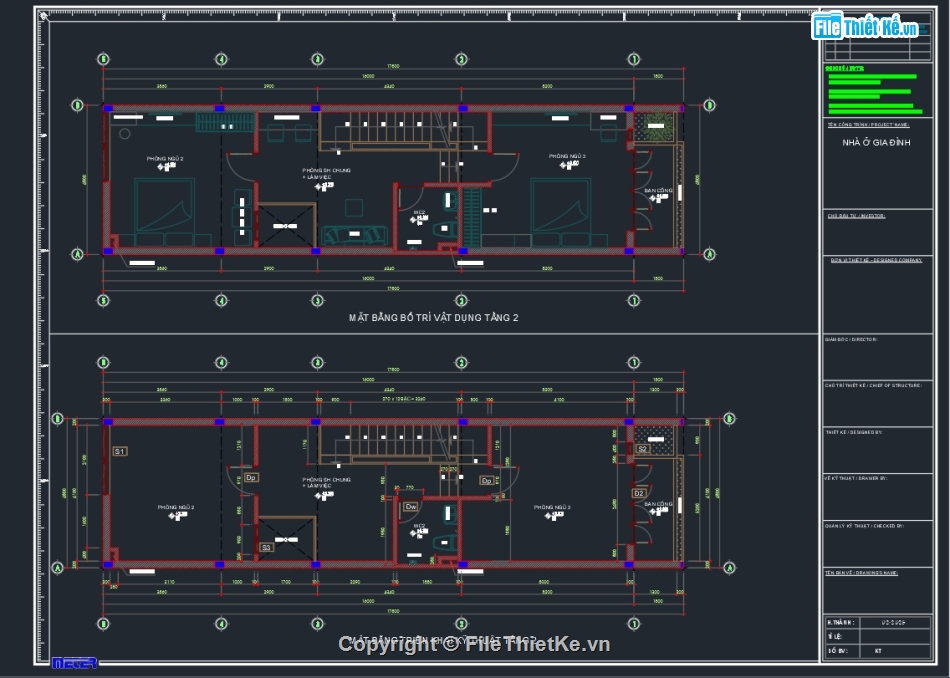The width and height of the screenshot is (950, 678).
Task: Click the sofa in the shared living room
Action: (355, 234)
